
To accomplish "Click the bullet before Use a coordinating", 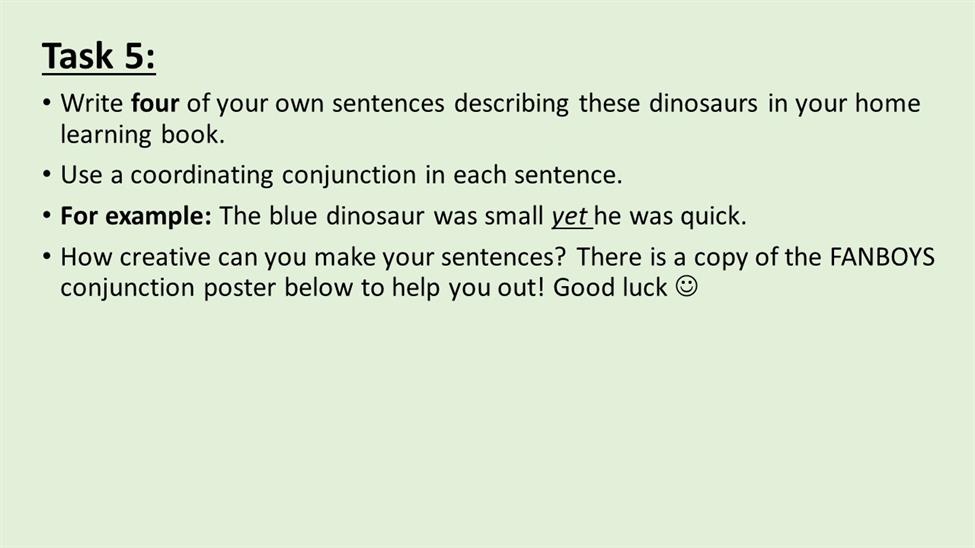I will coord(47,174).
